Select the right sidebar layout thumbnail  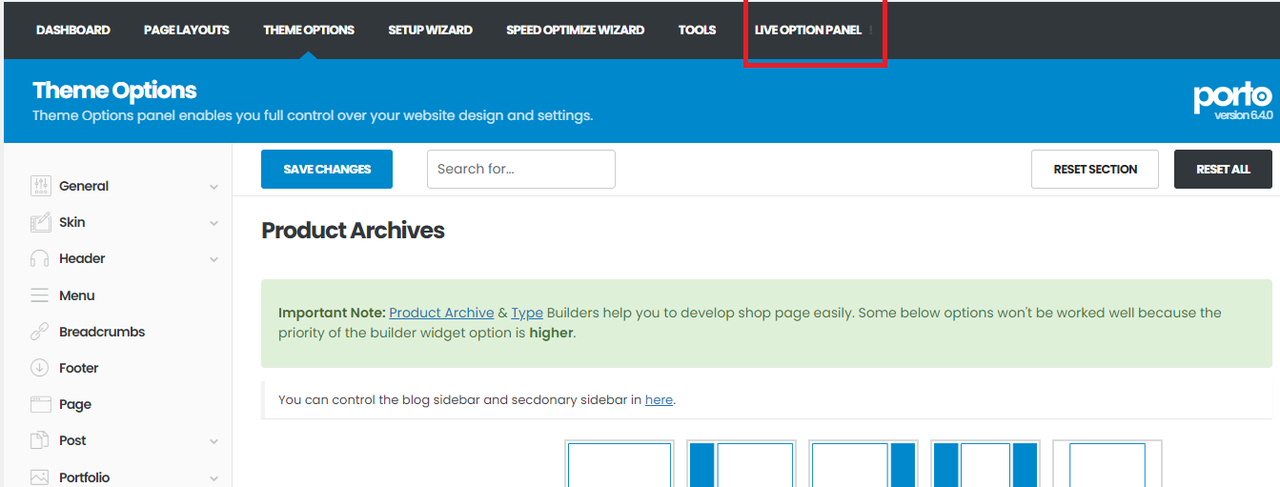point(863,464)
